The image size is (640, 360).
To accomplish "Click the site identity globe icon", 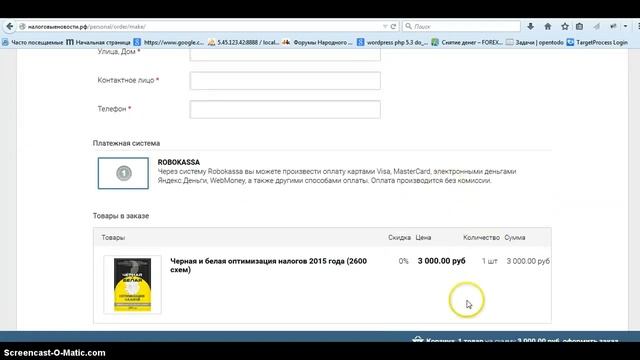I will pos(22,27).
